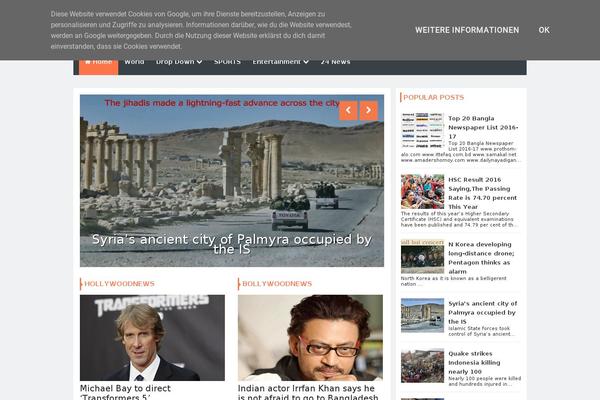This screenshot has width=600, height=400.
Task: Advance slider with right arrow button
Action: point(368,110)
